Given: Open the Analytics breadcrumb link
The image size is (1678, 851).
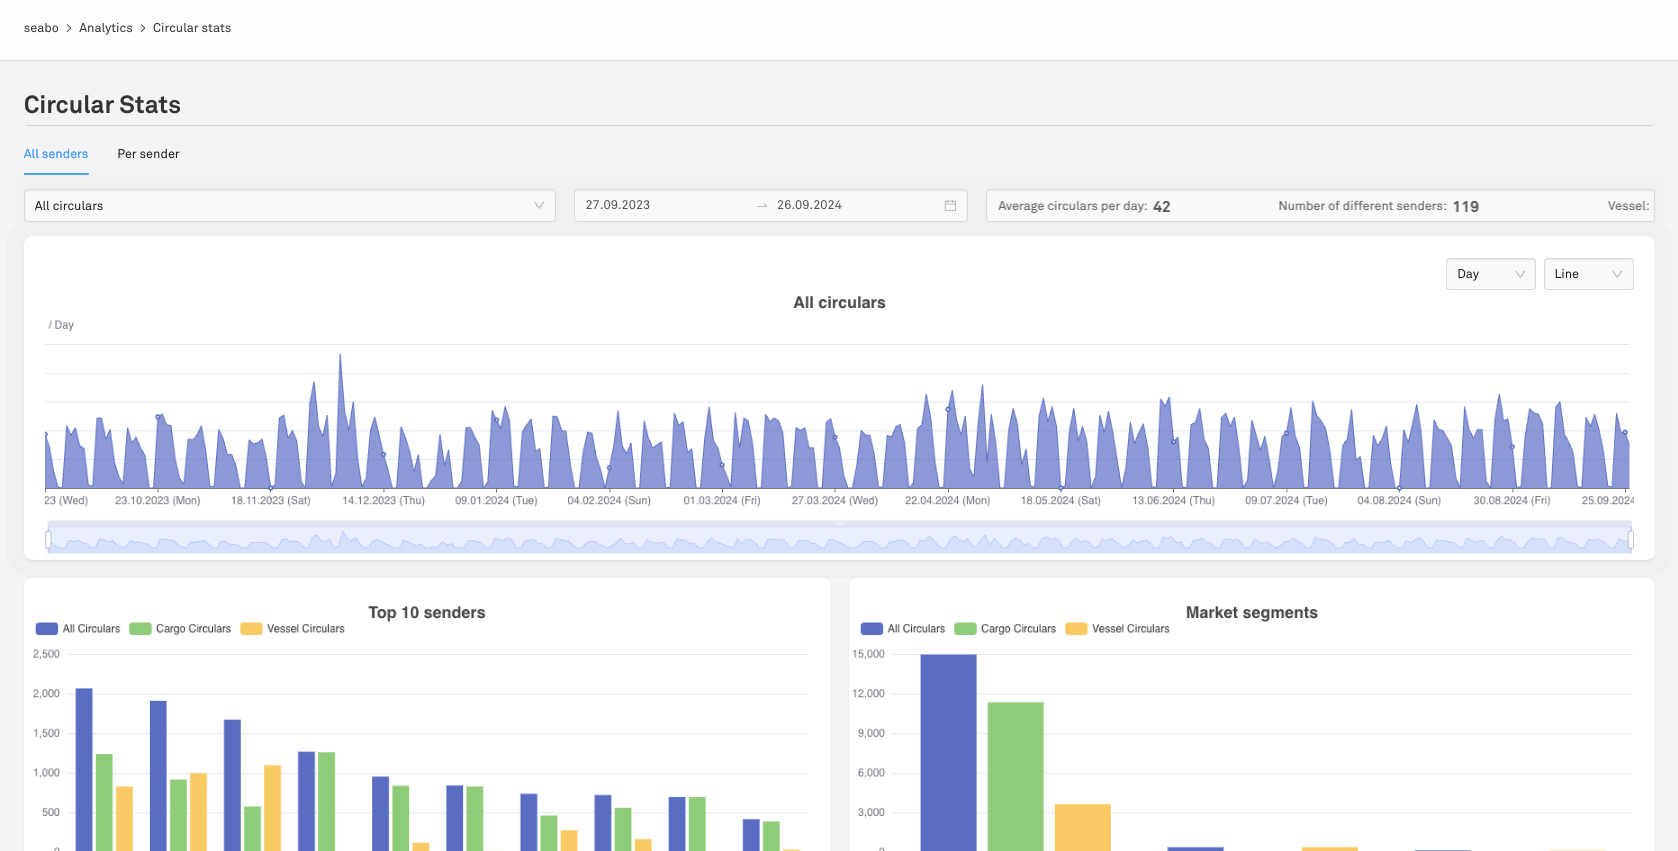Looking at the screenshot, I should [x=106, y=28].
